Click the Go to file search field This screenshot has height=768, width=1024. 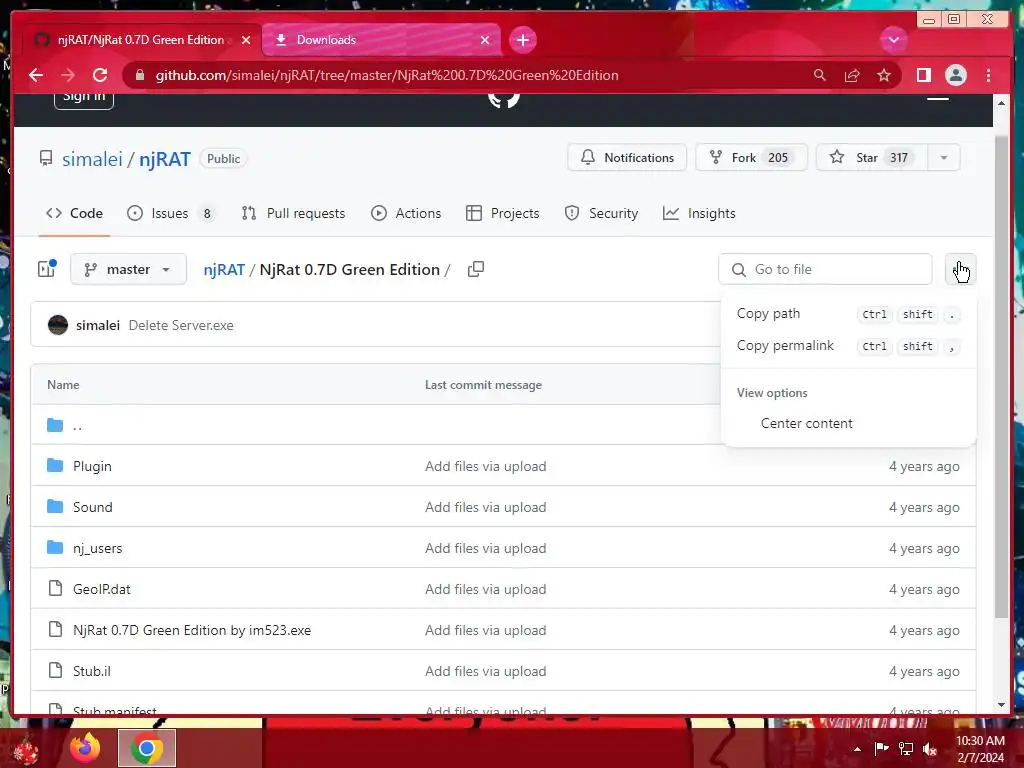click(825, 269)
